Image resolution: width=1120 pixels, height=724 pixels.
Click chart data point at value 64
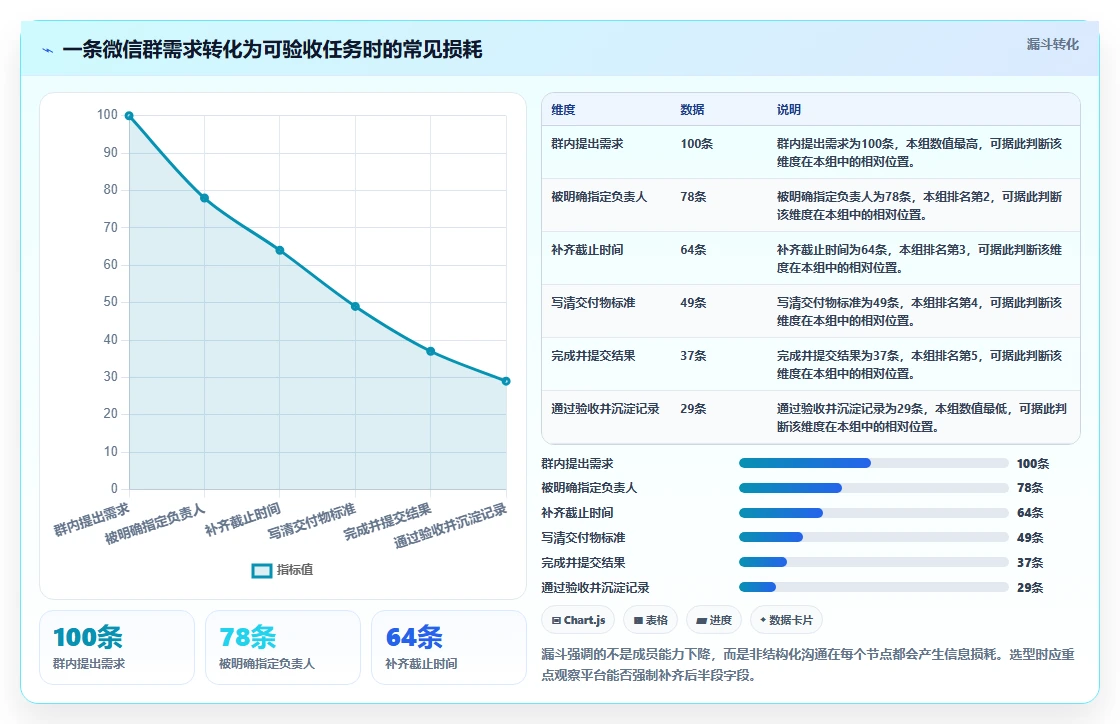tap(280, 250)
